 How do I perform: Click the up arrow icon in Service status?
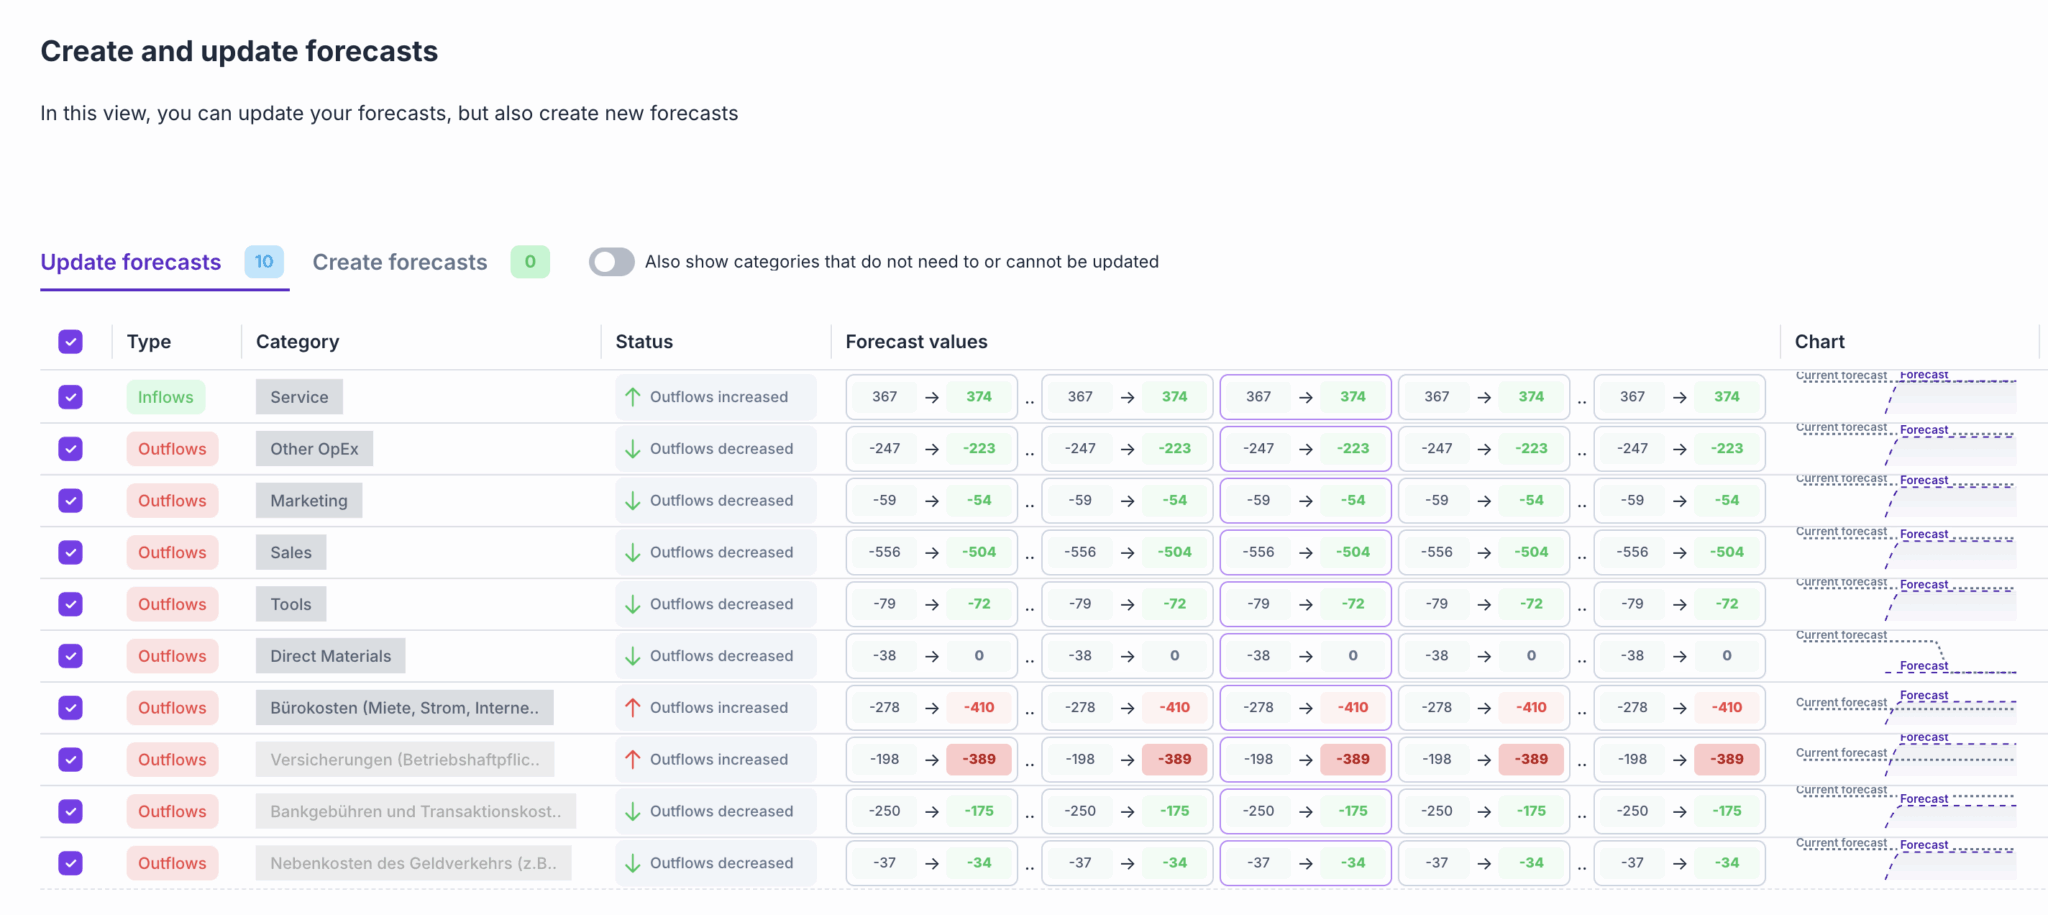click(632, 397)
